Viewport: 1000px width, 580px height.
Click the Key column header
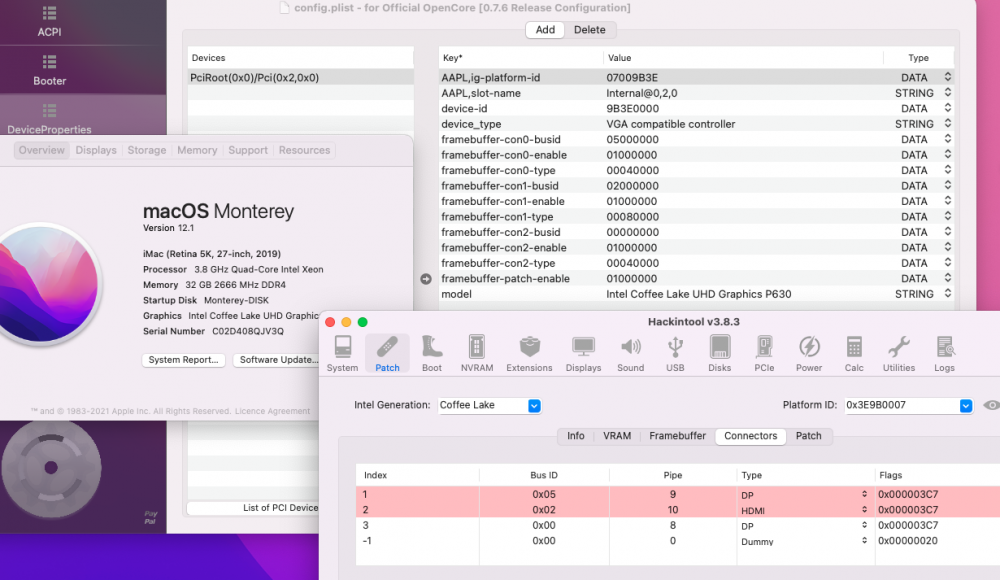(521, 57)
